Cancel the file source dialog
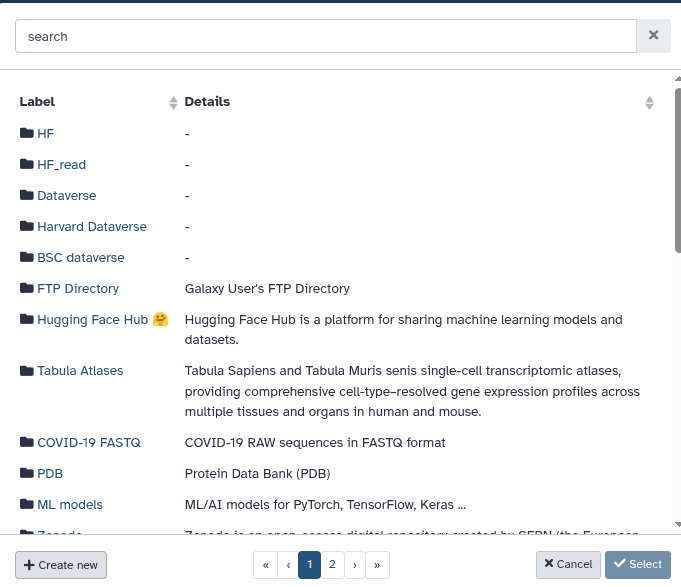 [568, 565]
